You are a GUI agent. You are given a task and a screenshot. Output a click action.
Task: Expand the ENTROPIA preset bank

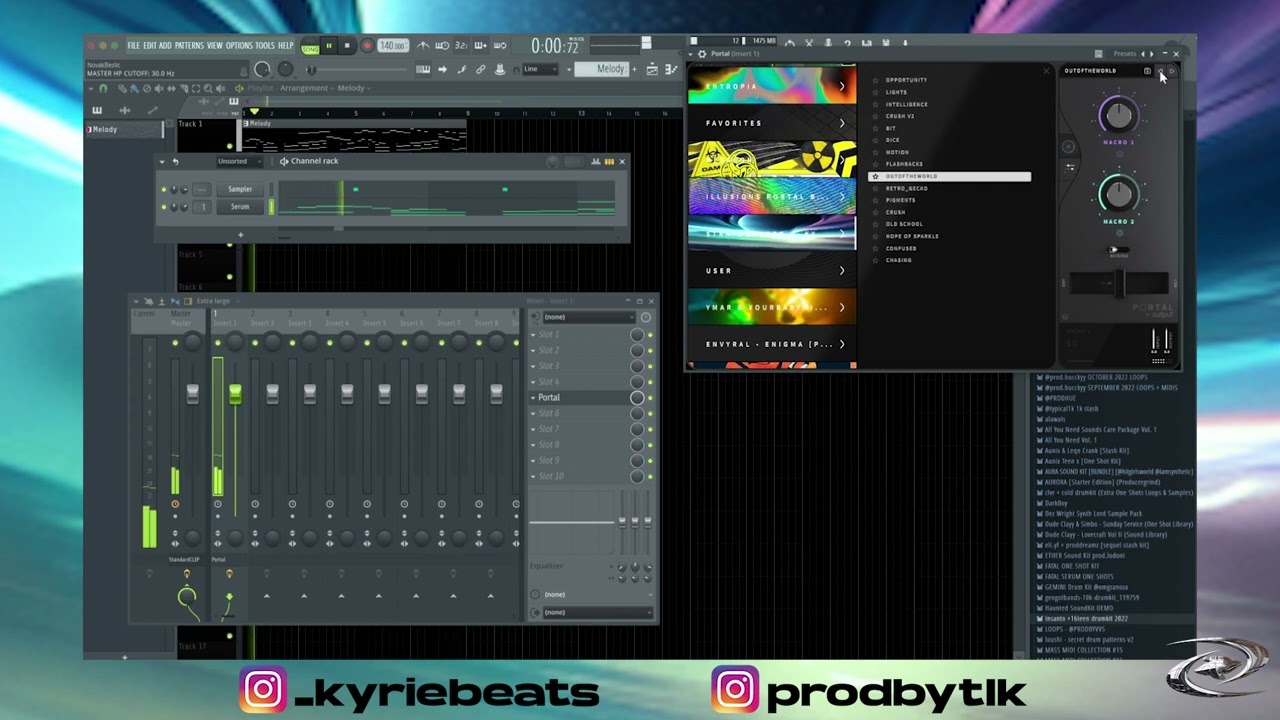(771, 86)
